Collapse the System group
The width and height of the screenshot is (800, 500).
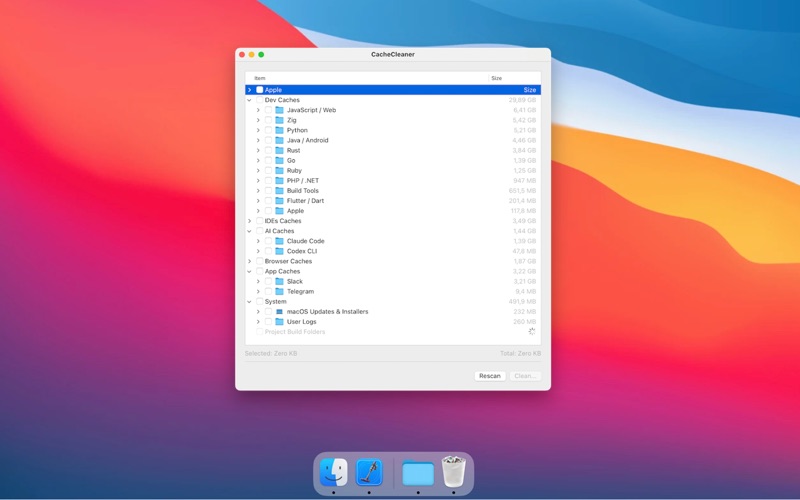click(249, 302)
